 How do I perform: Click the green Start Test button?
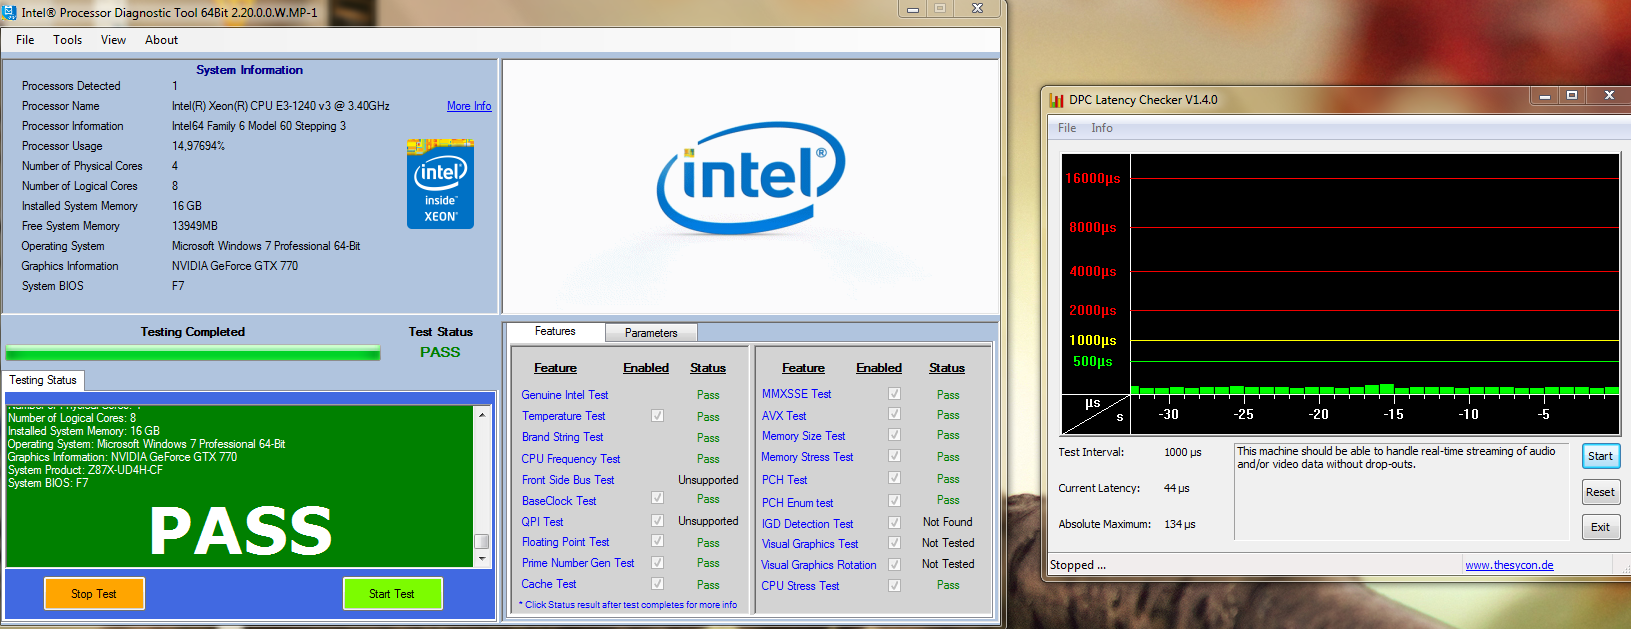tap(392, 594)
